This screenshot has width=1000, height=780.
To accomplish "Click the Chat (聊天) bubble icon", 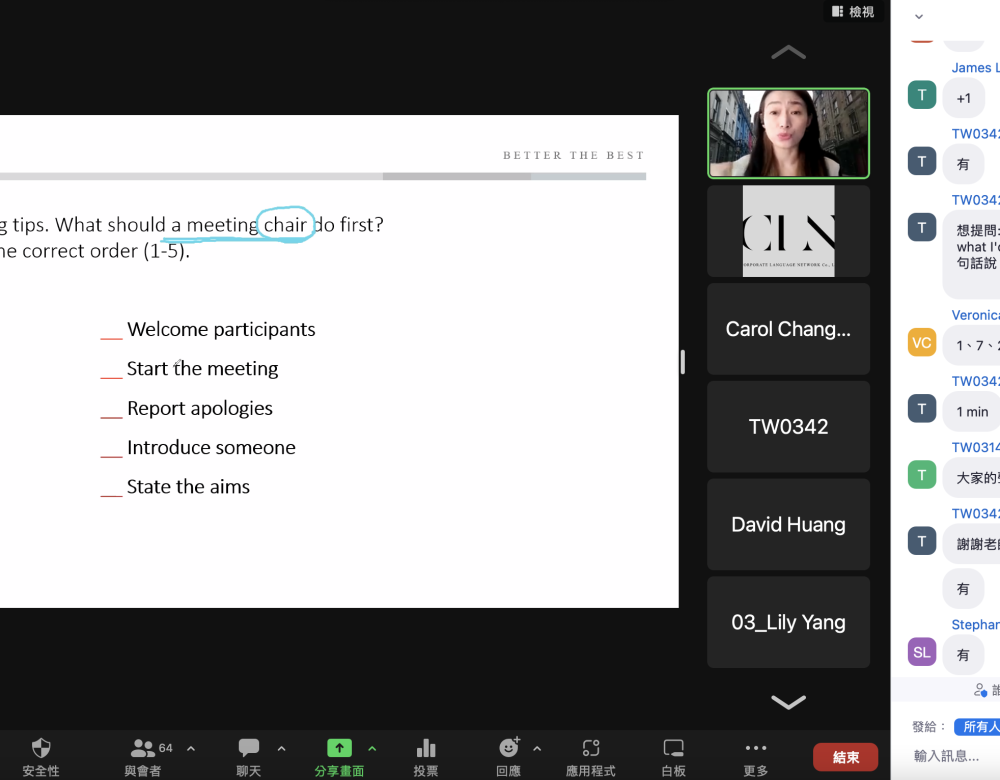I will 249,748.
